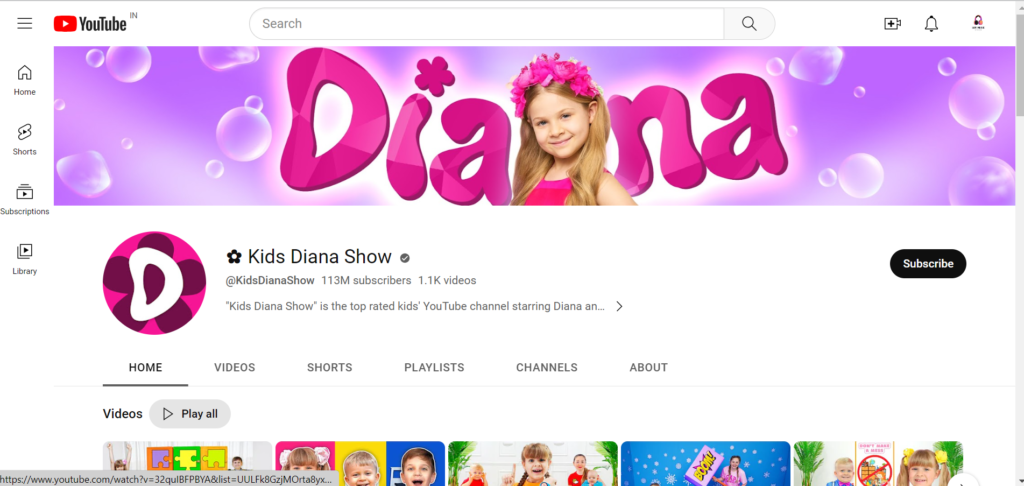Open the ABOUT tab

point(648,368)
